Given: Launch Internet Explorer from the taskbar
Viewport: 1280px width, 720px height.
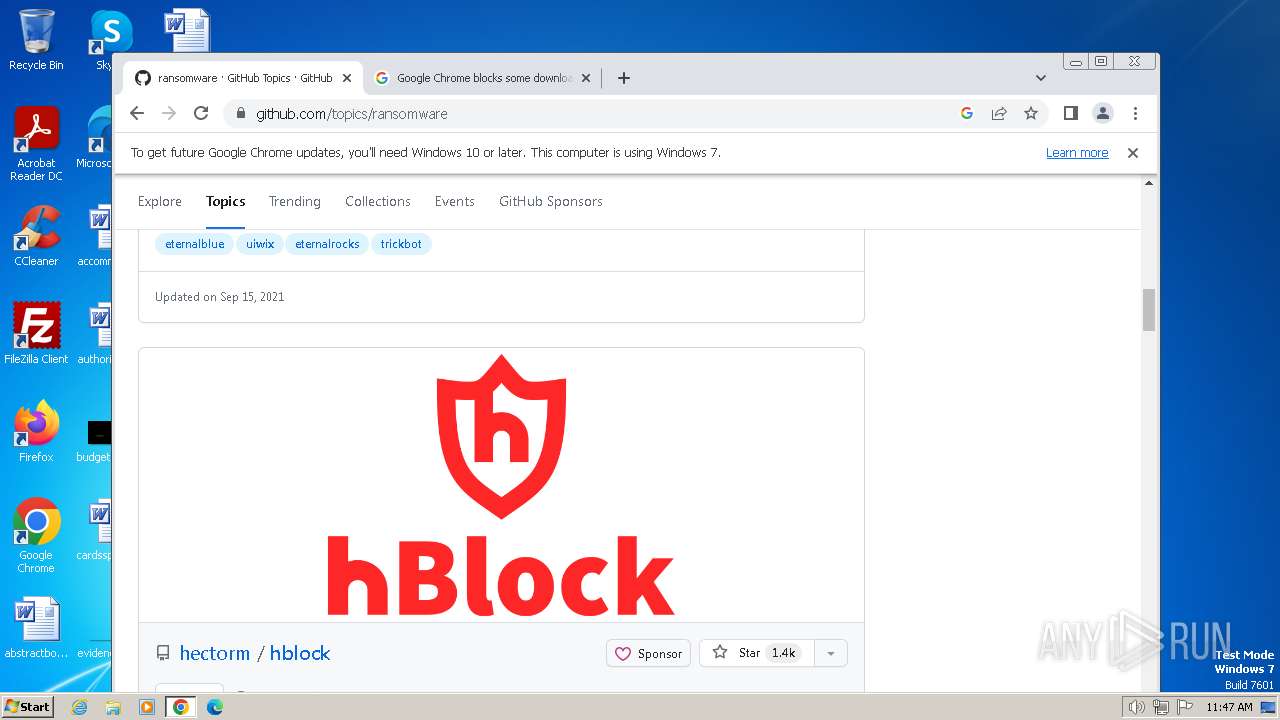Looking at the screenshot, I should 80,707.
